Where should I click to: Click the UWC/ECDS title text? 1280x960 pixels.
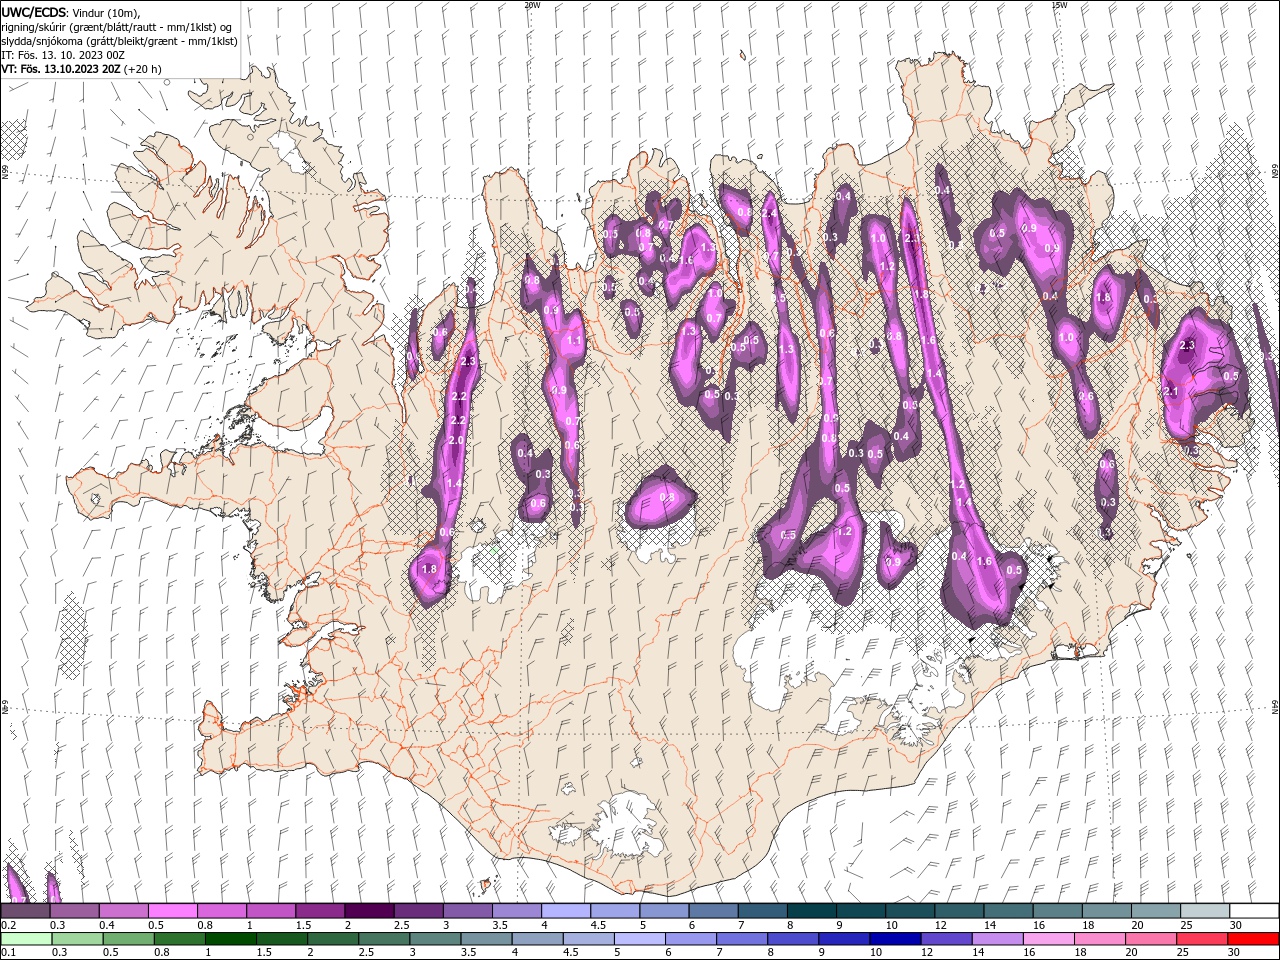(x=34, y=11)
